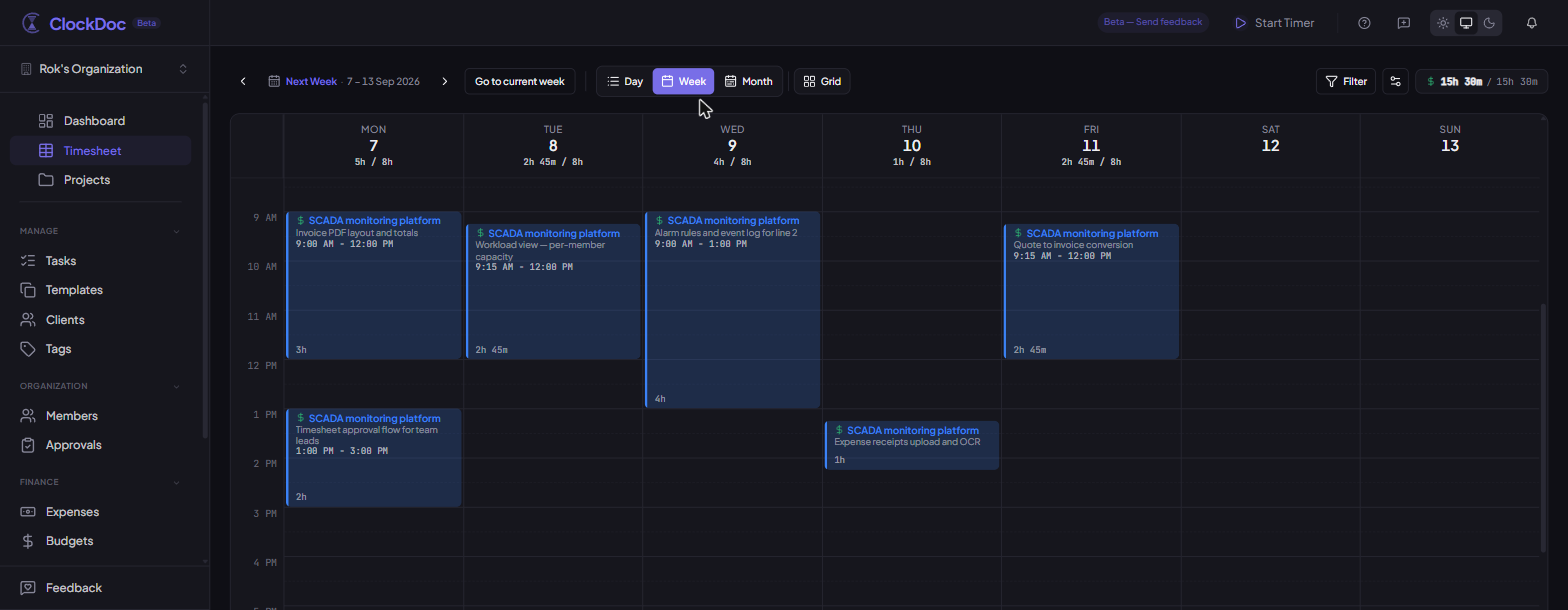The width and height of the screenshot is (1568, 610).
Task: Go to following week arrow
Action: [445, 81]
